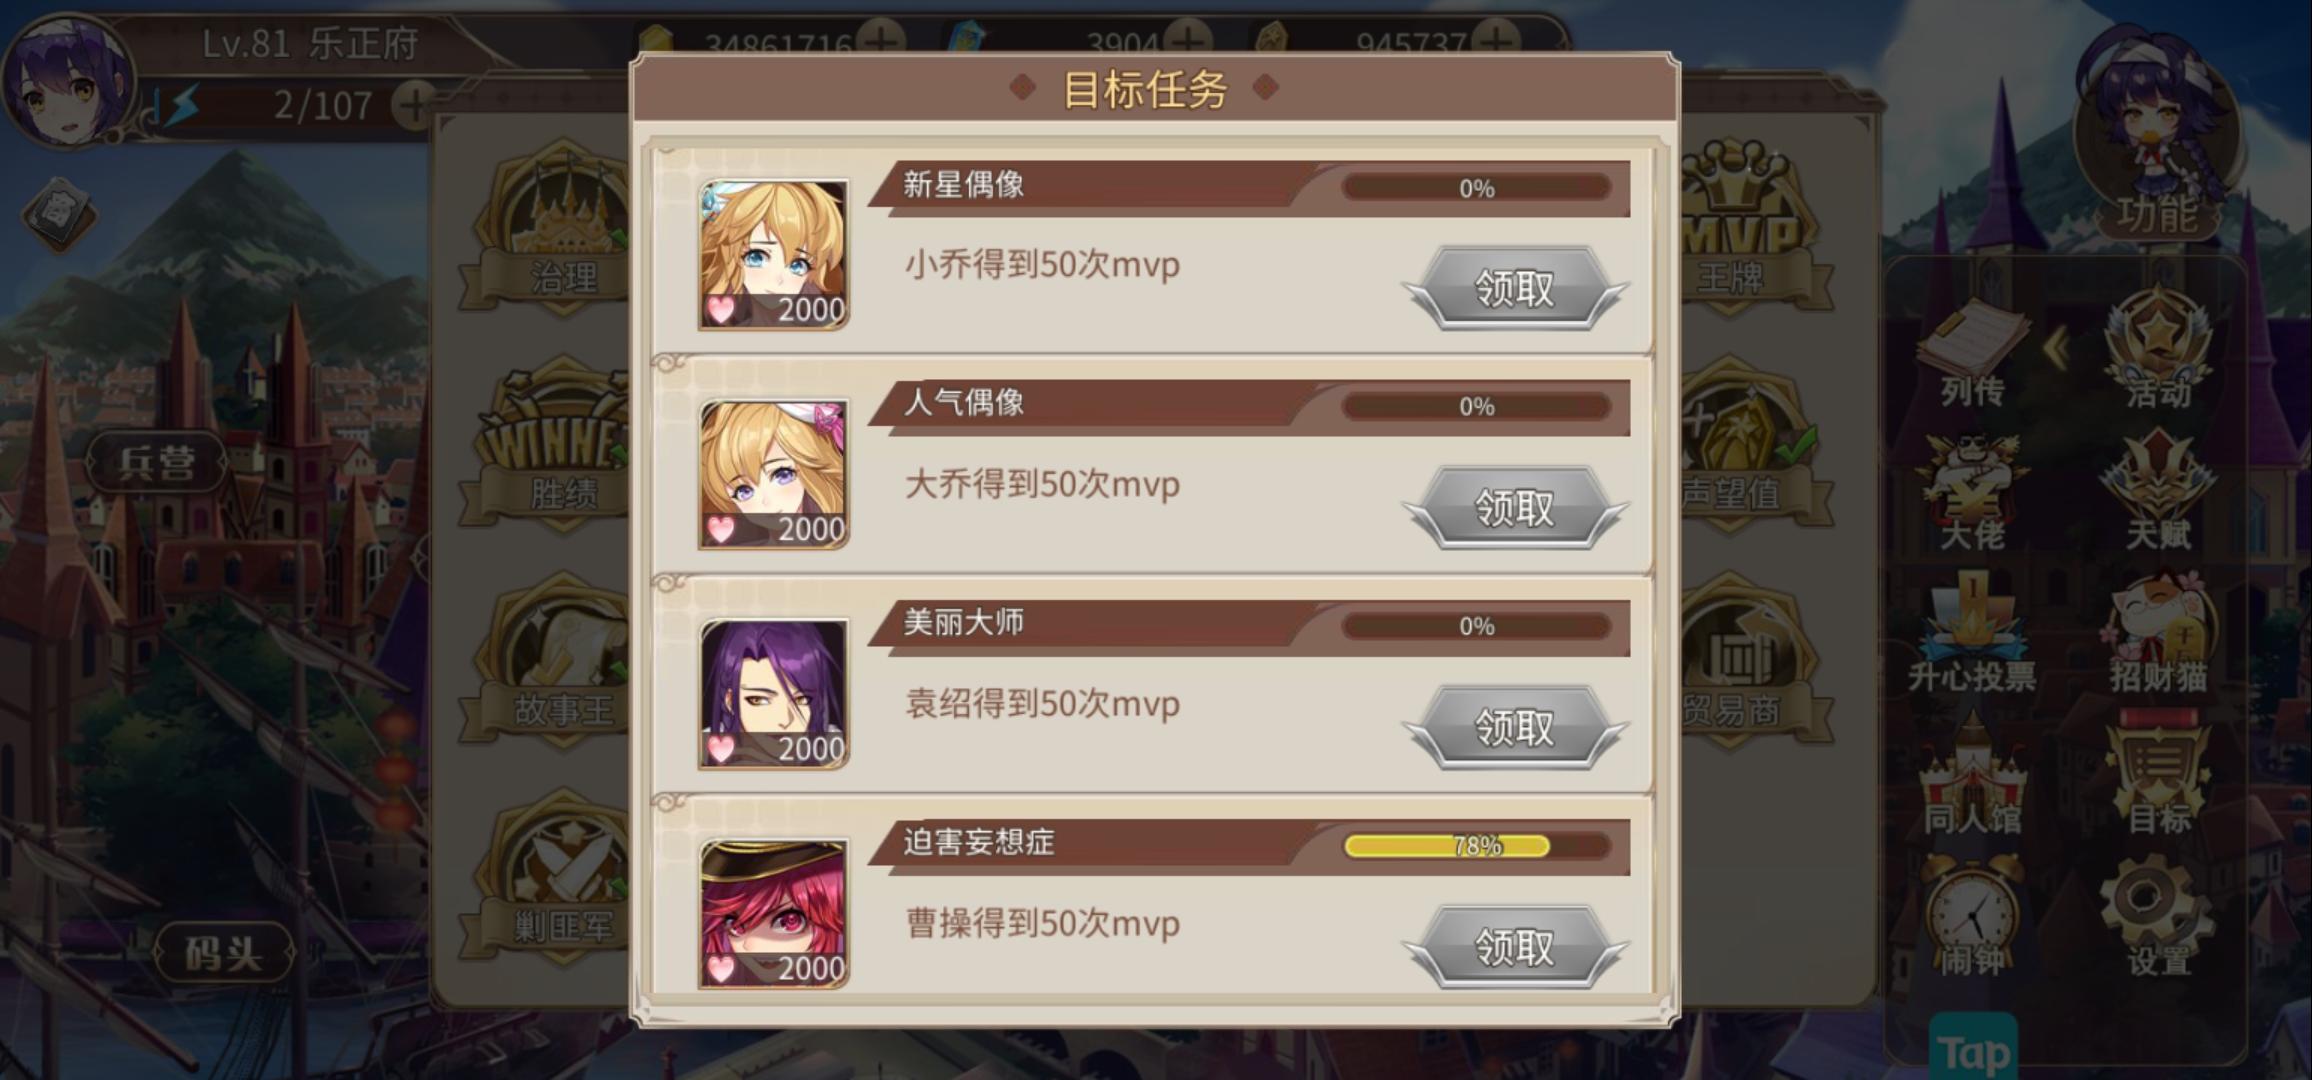Open the 列传 biography icon
Image resolution: width=2312 pixels, height=1080 pixels.
pos(1972,355)
